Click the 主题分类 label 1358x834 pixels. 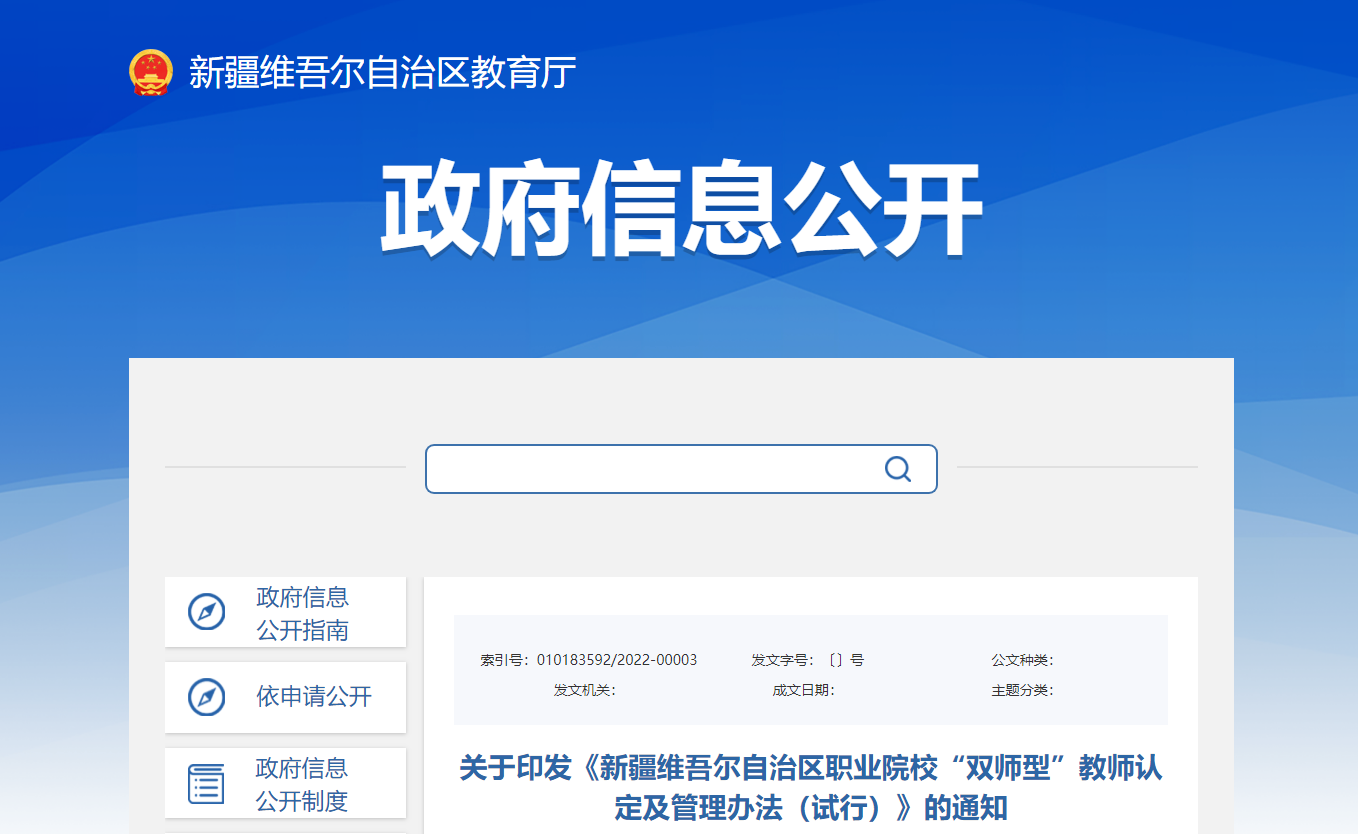pos(1022,690)
